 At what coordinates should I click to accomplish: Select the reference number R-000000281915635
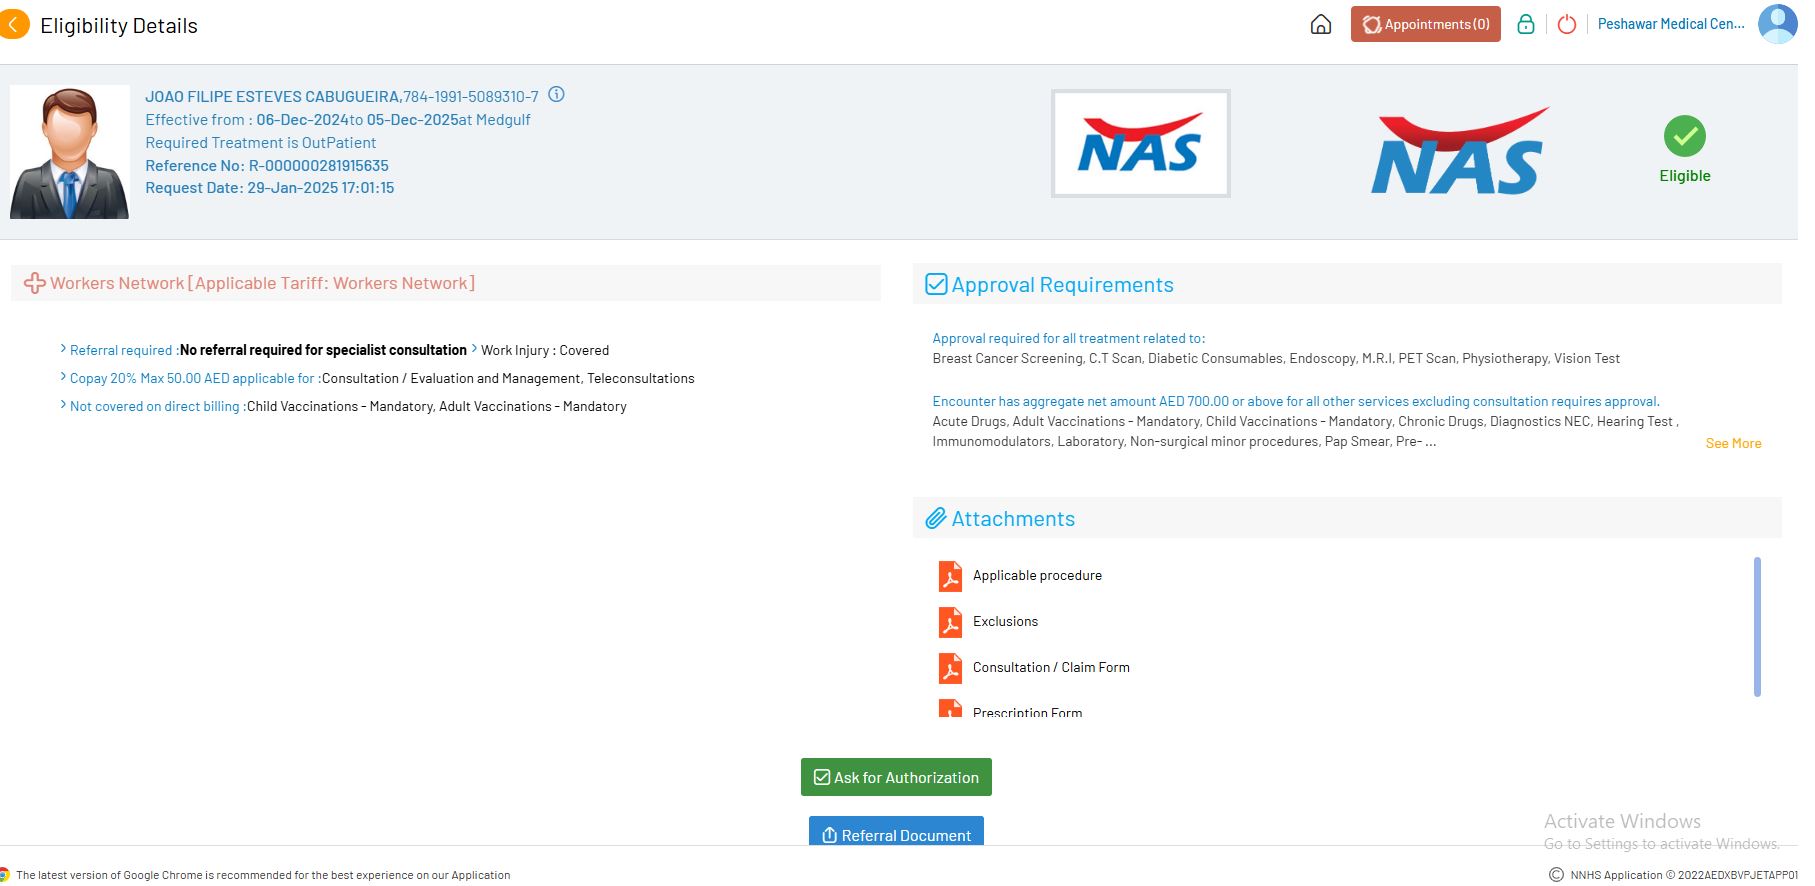(318, 165)
